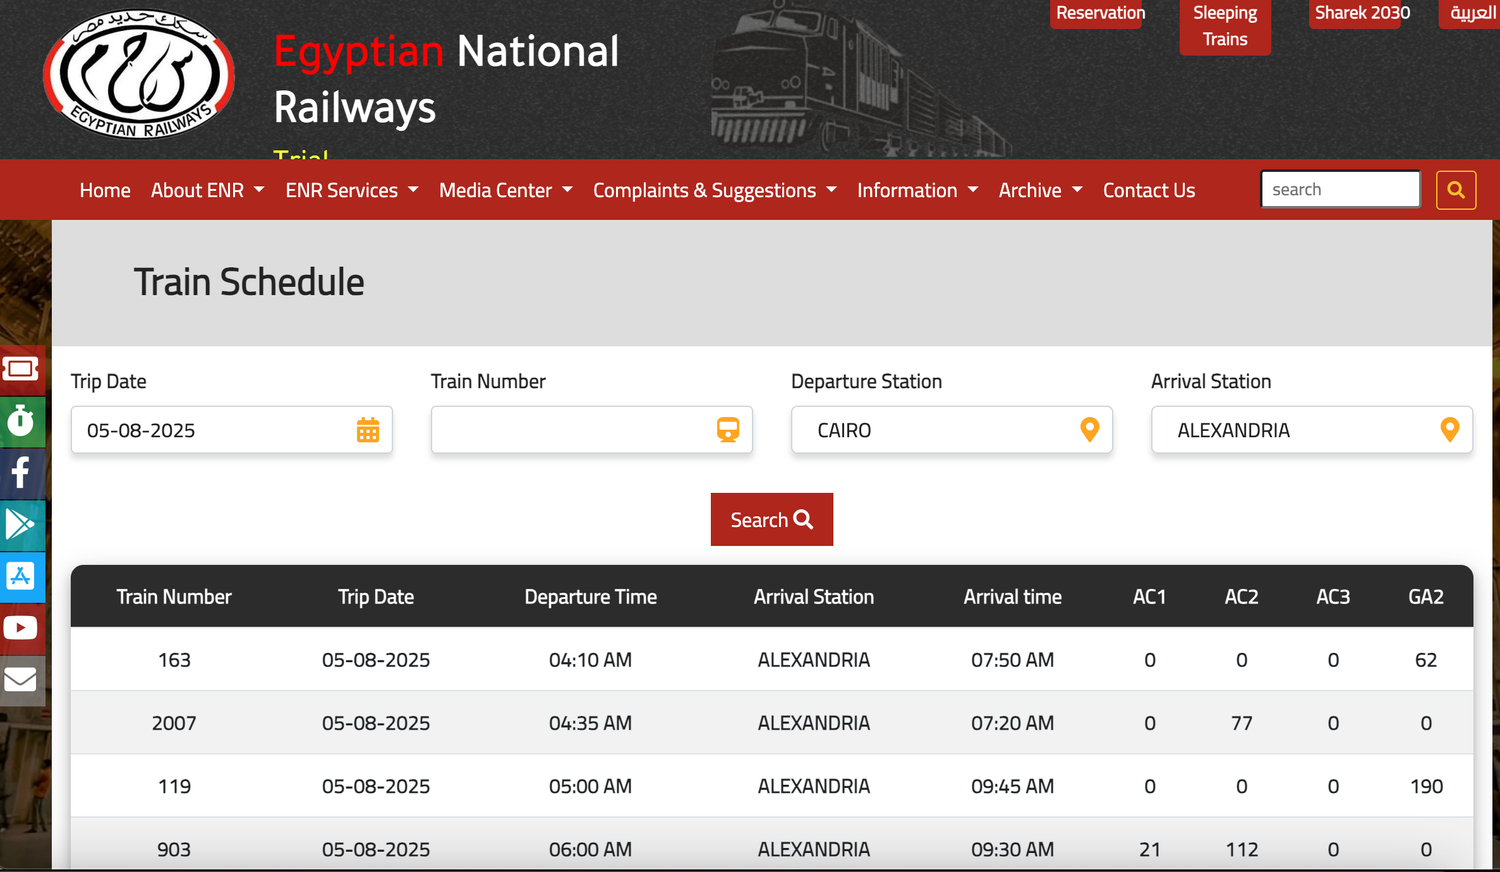Click the location pin for Departure Station
This screenshot has width=1500, height=872.
(x=1089, y=429)
